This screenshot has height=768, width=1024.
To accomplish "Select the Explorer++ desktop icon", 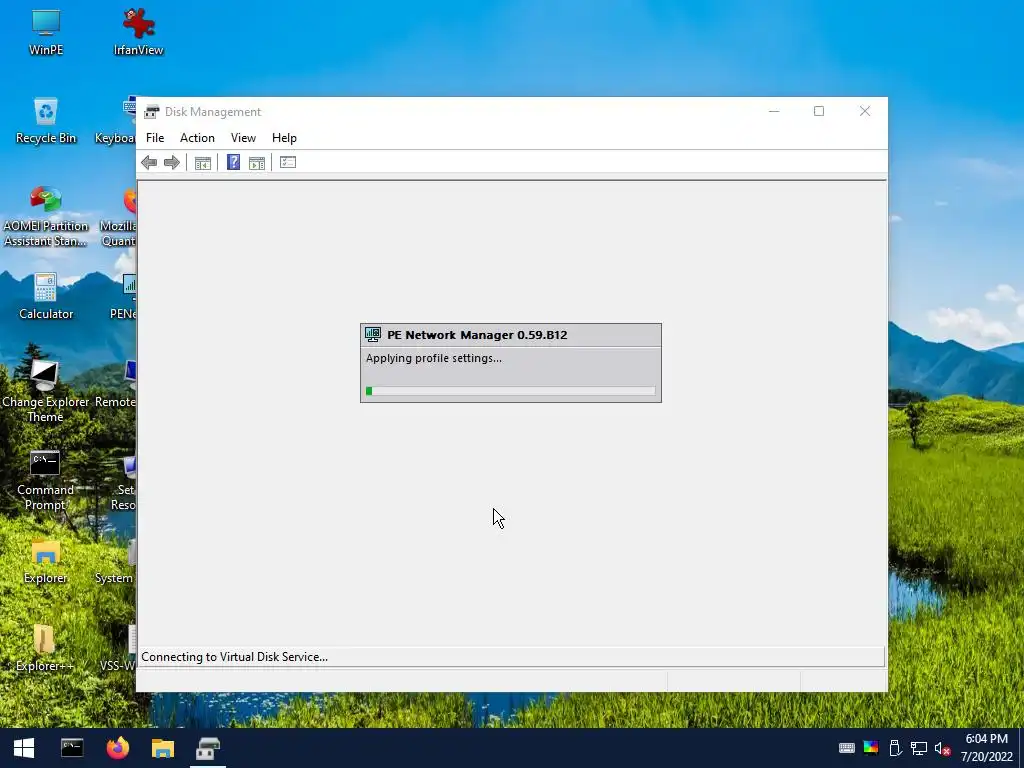I will point(44,648).
